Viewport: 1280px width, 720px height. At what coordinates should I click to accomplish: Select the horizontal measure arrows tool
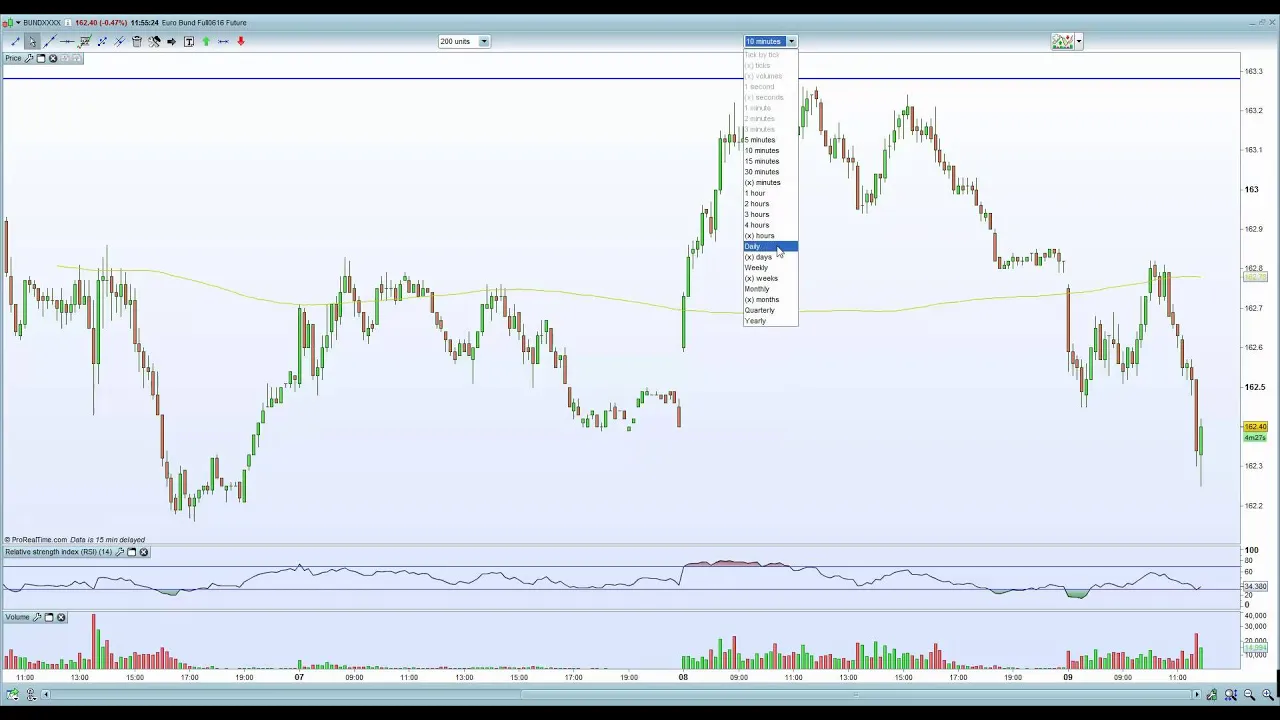223,41
